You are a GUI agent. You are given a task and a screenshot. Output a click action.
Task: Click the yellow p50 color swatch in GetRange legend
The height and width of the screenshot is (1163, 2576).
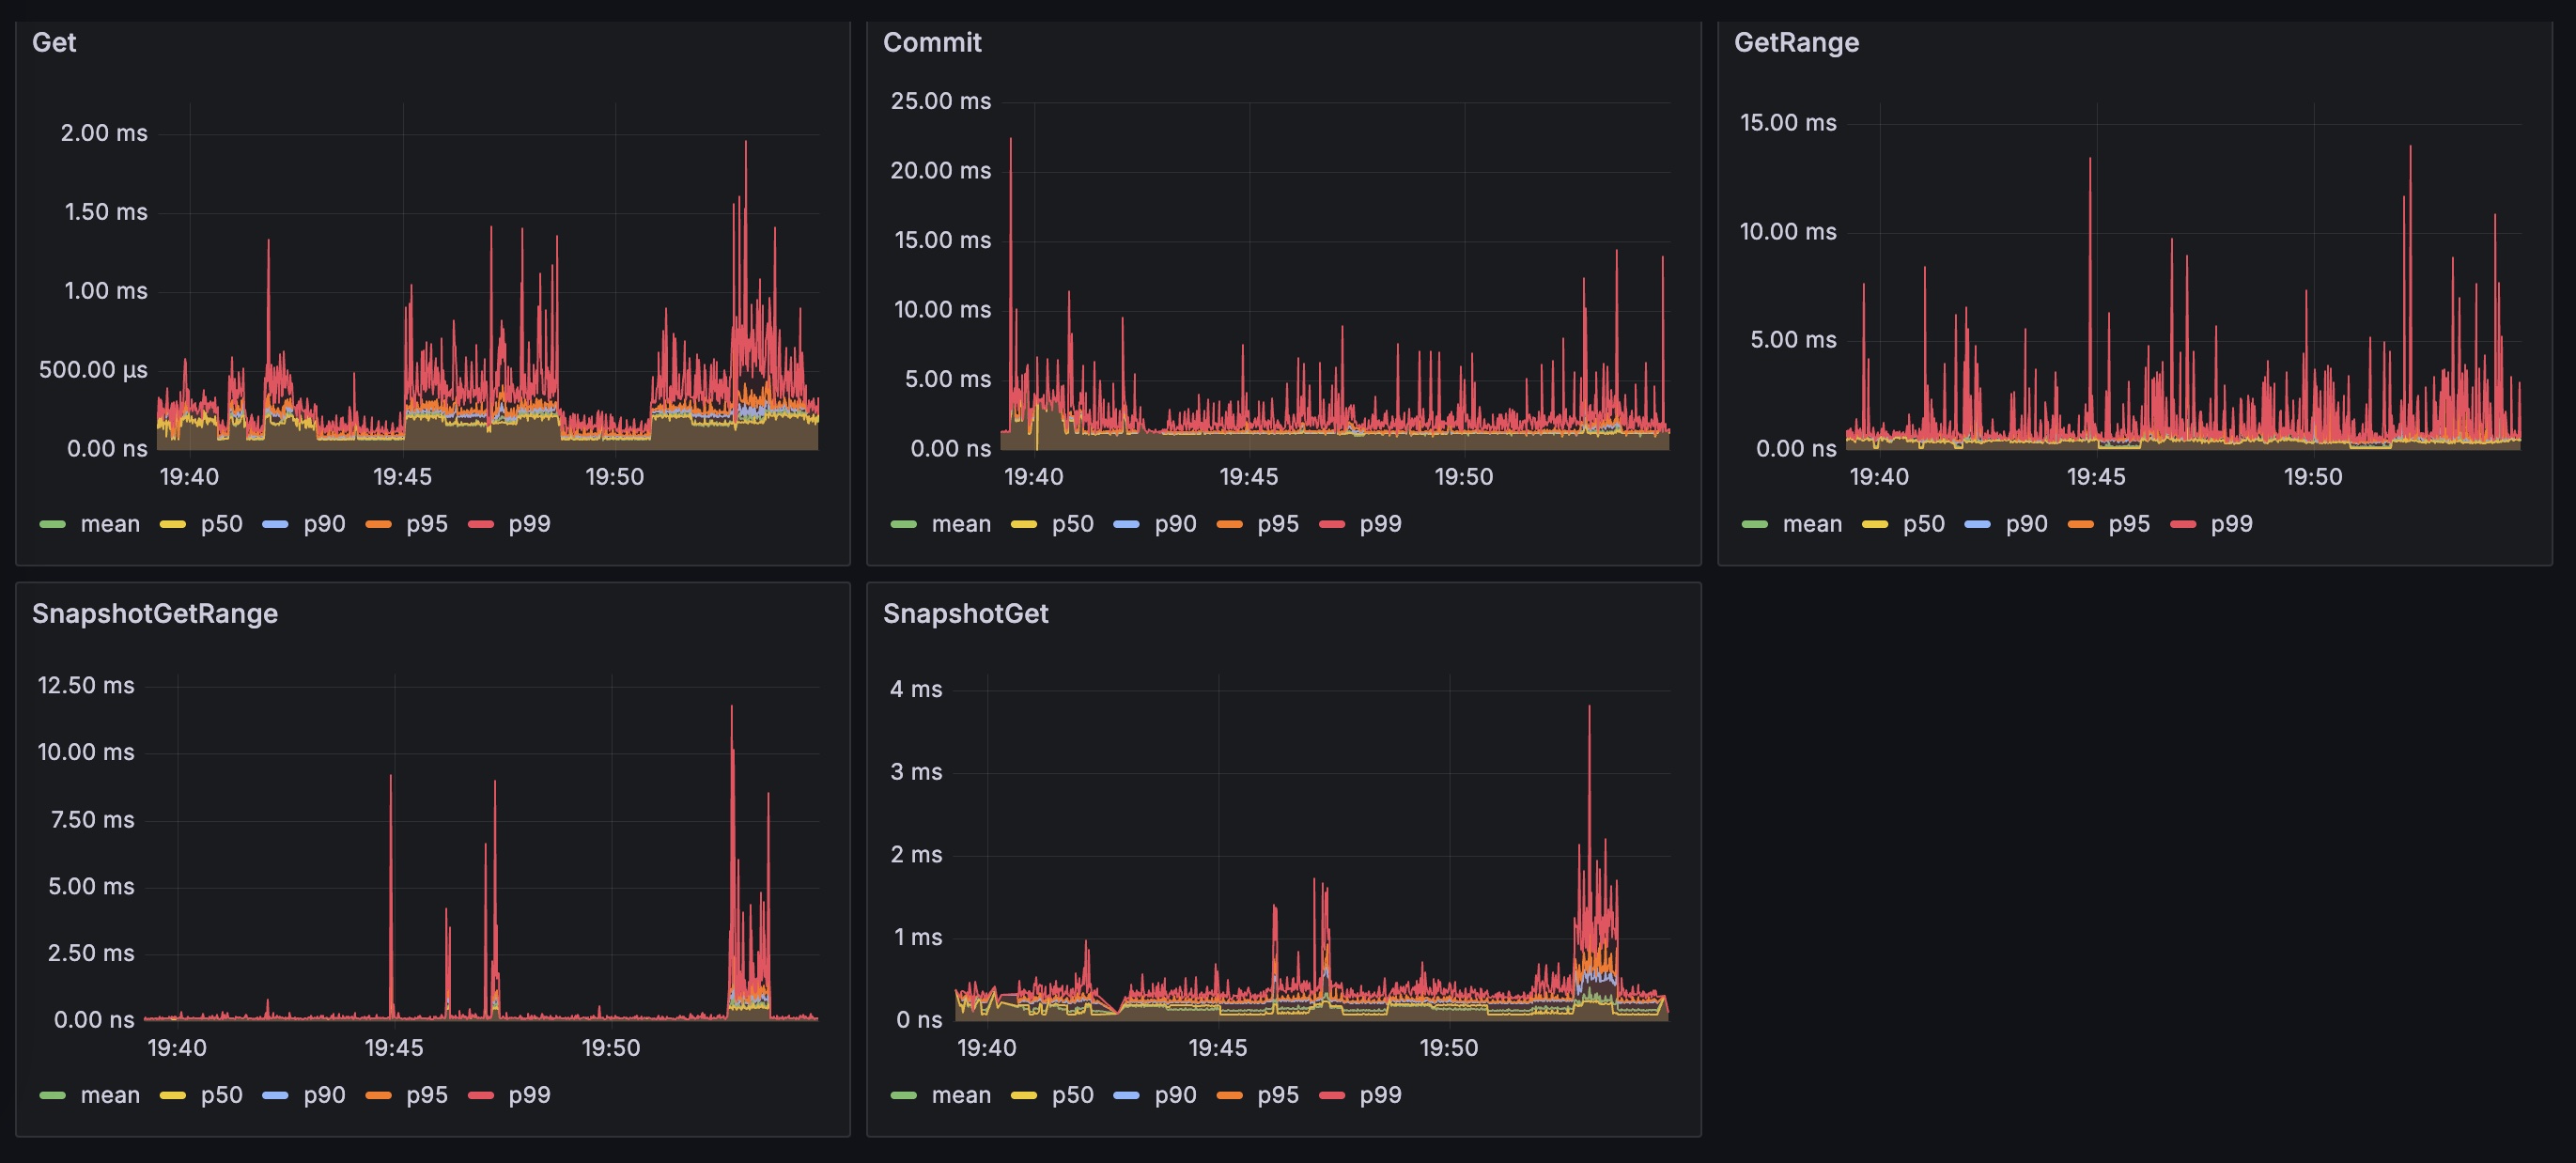click(x=1875, y=524)
